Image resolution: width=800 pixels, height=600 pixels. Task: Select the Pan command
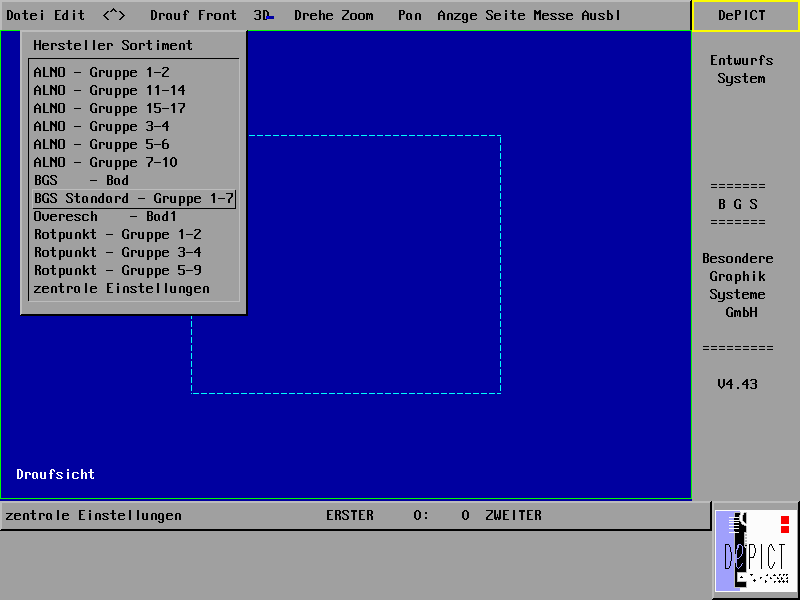[x=410, y=15]
